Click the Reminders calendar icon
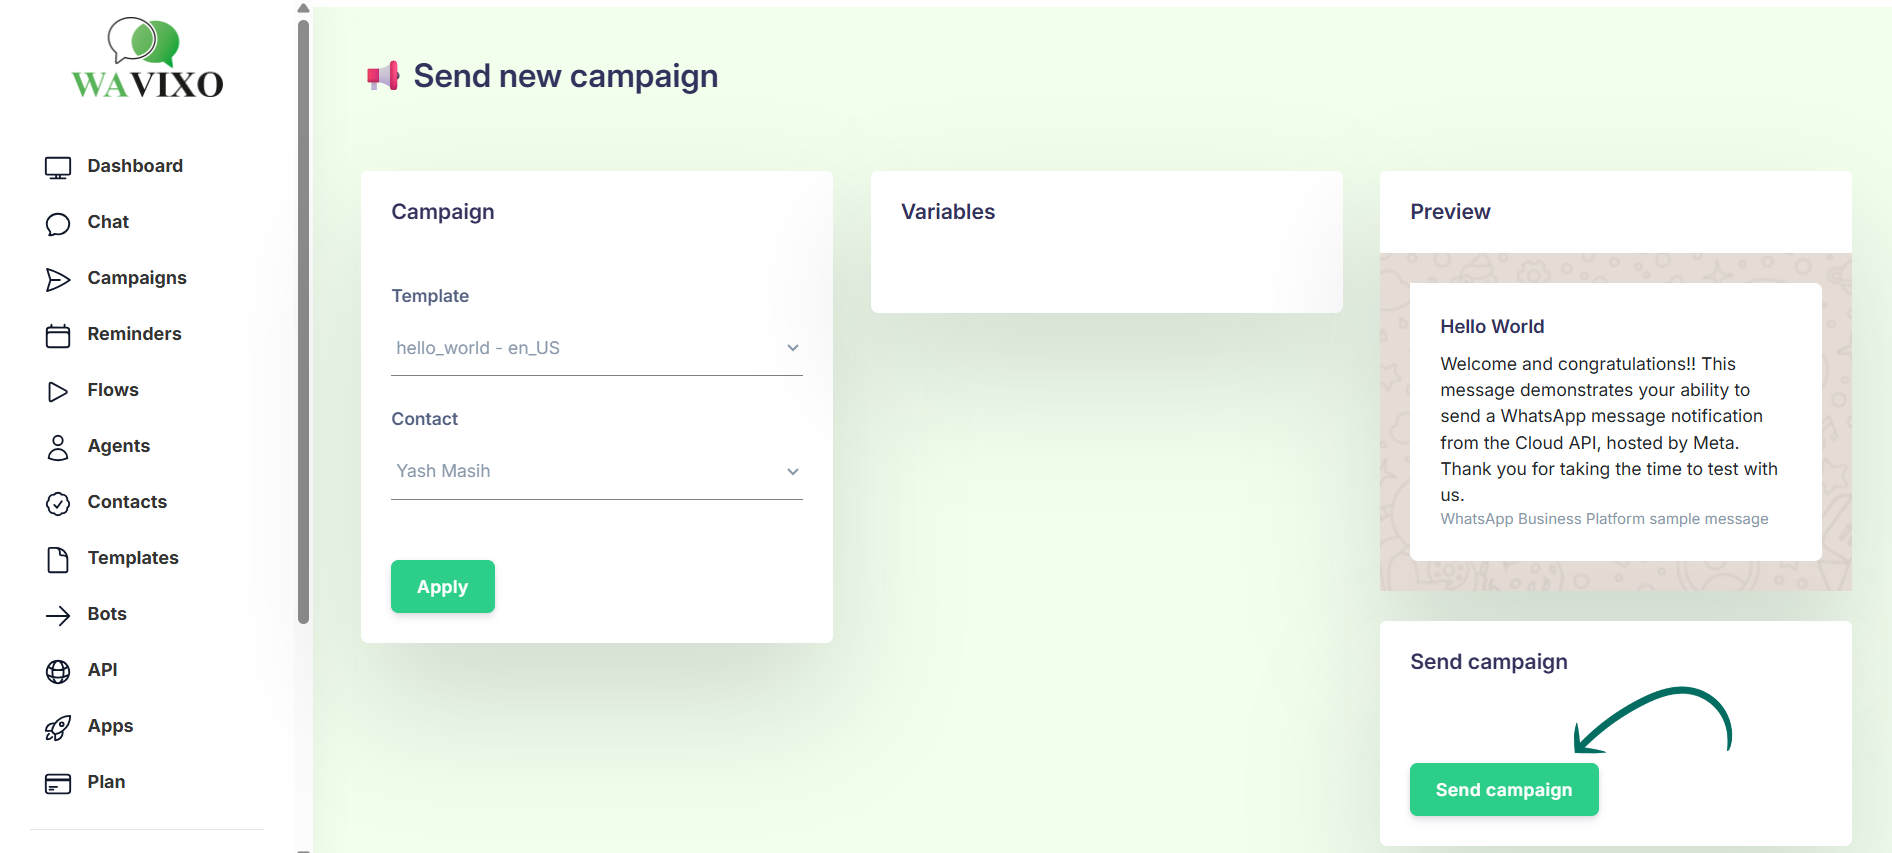 pos(58,336)
